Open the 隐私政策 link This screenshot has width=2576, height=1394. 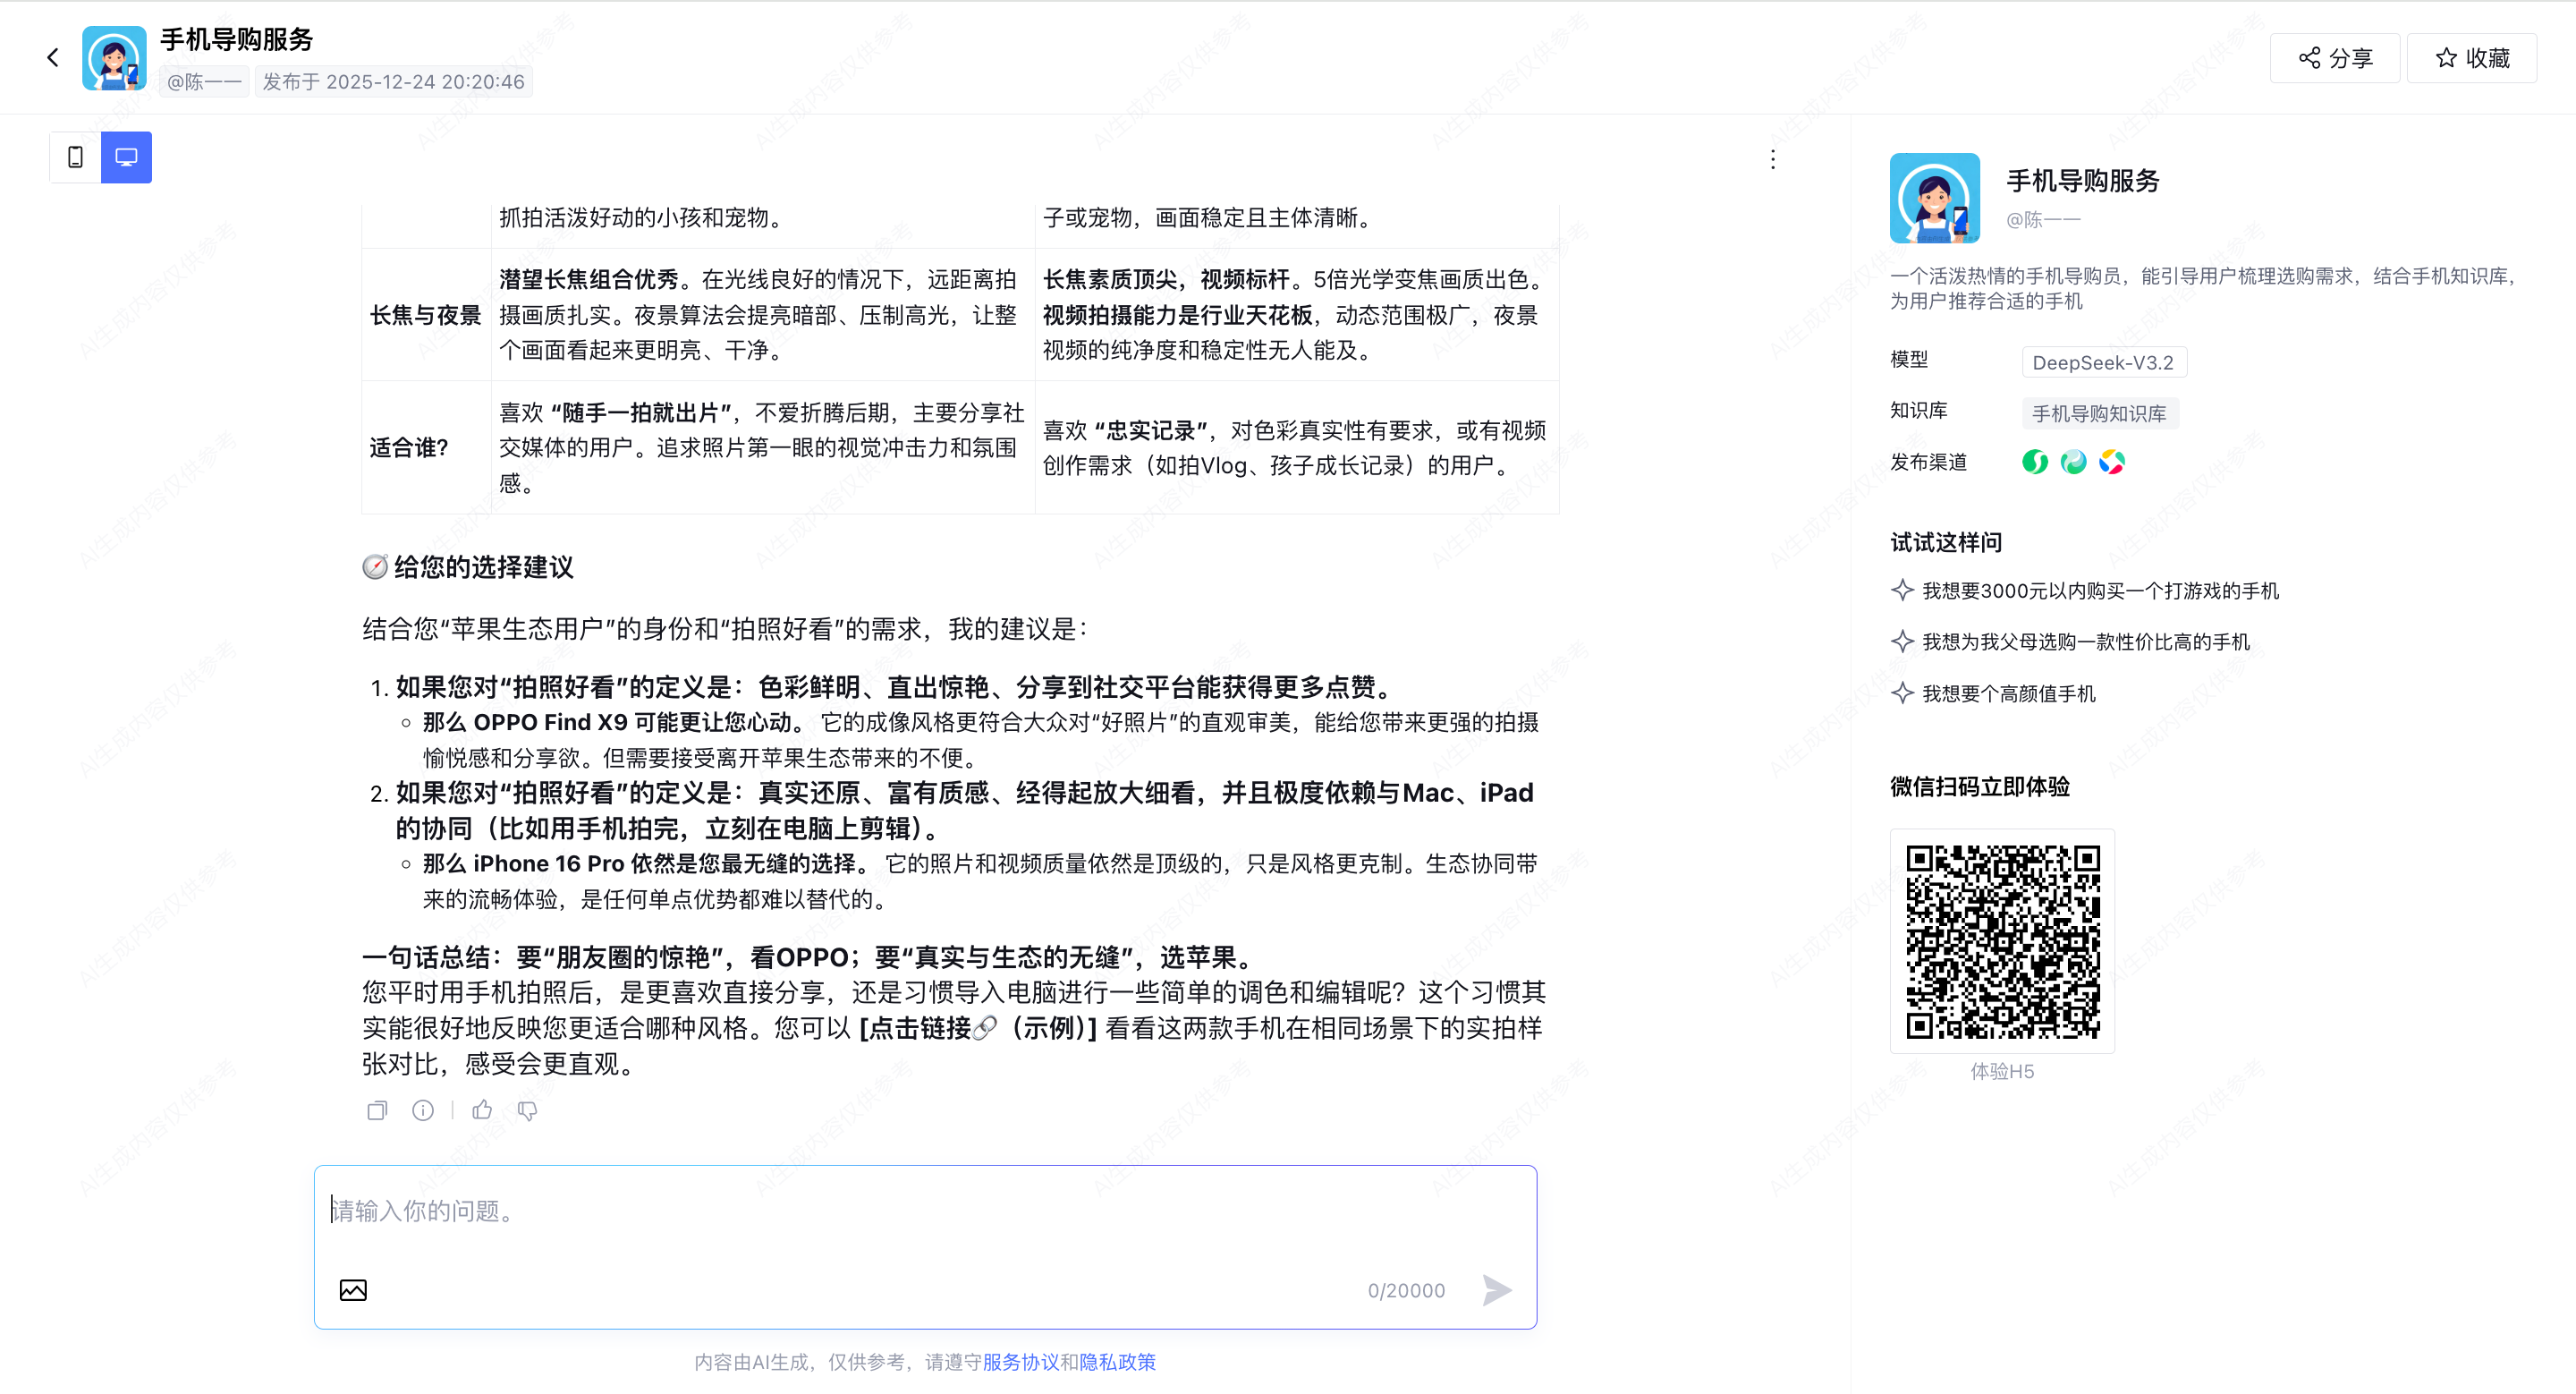click(x=1117, y=1362)
